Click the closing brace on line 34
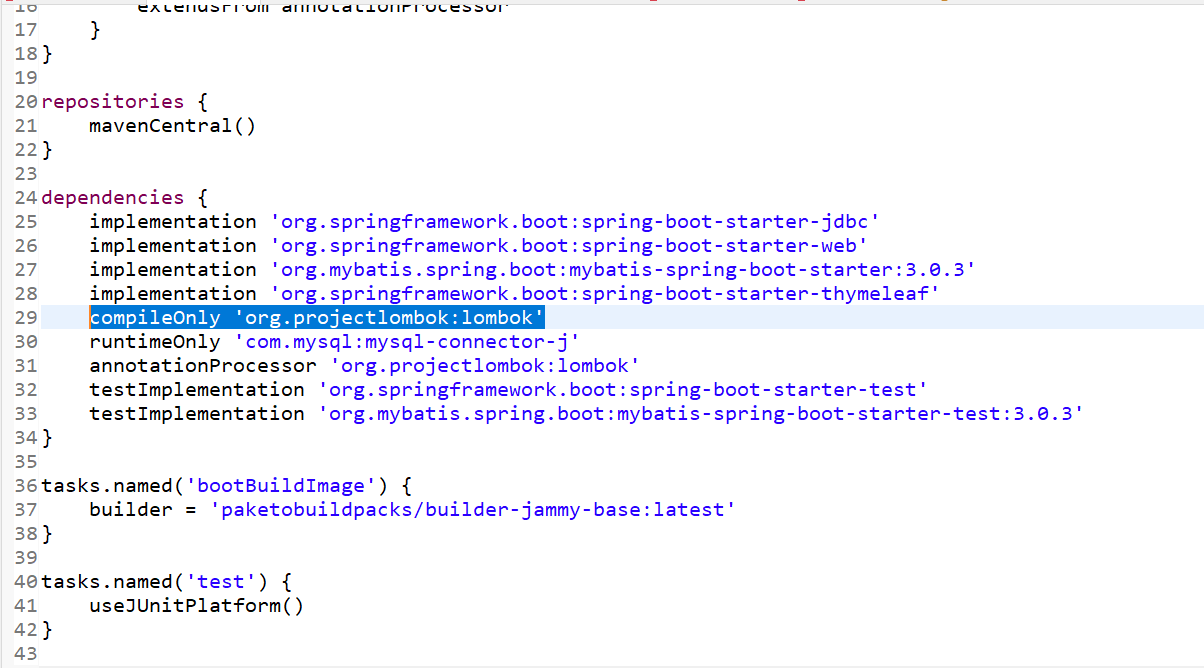This screenshot has width=1204, height=668. coord(47,438)
